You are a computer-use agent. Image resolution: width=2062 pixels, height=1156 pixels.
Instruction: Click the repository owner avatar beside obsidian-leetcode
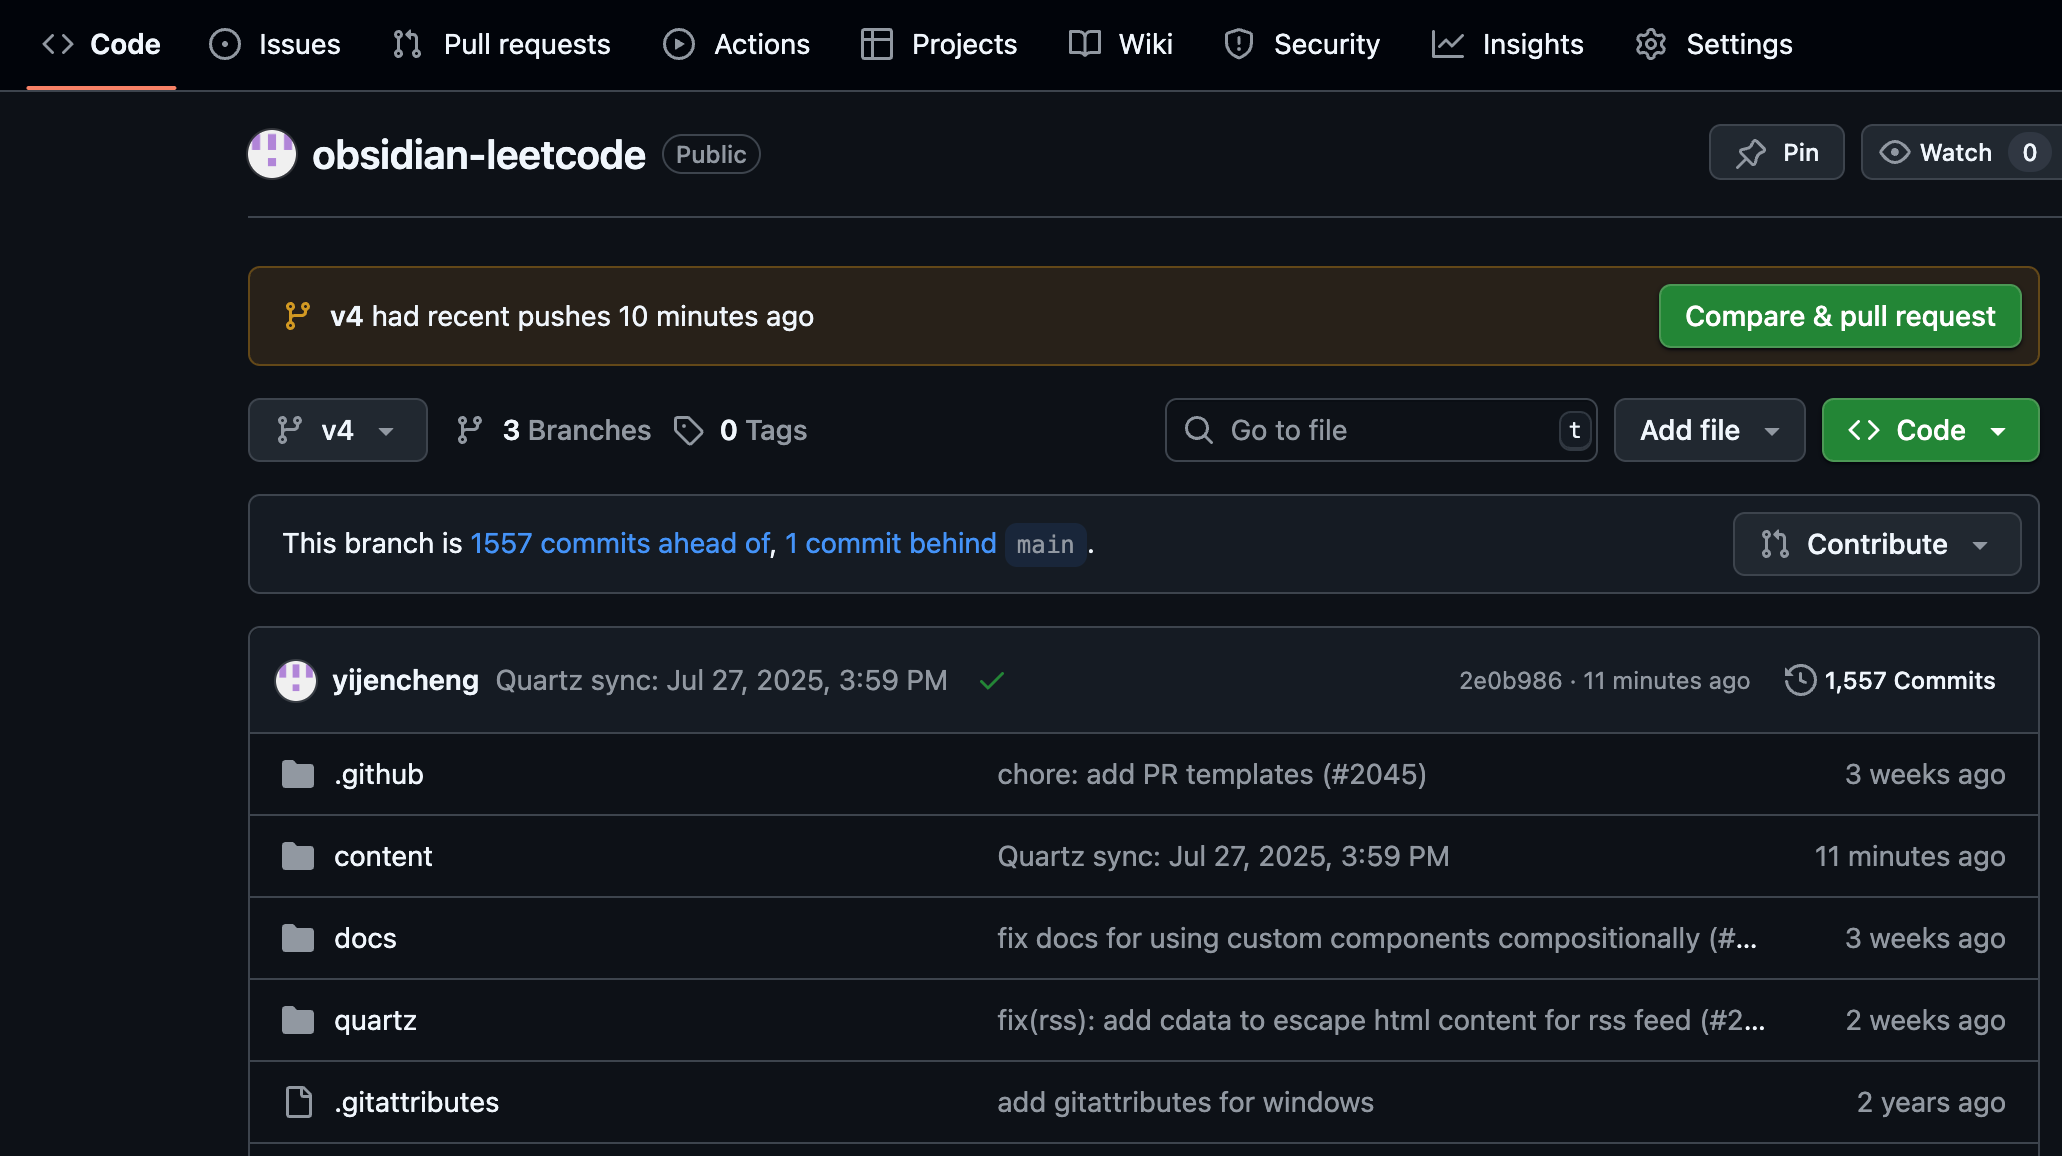click(272, 154)
